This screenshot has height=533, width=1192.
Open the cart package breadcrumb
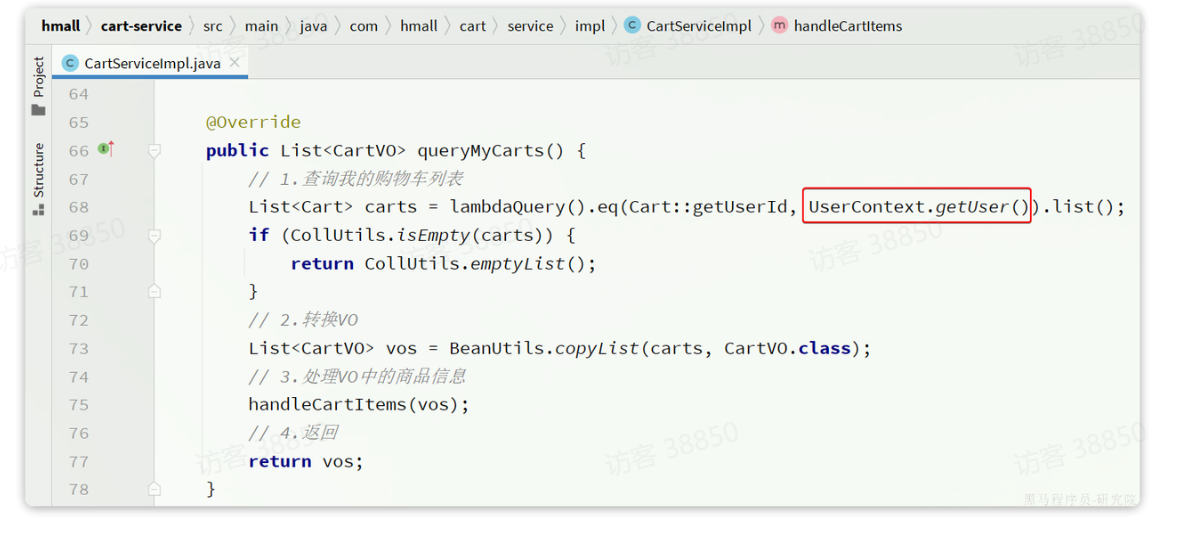472,26
